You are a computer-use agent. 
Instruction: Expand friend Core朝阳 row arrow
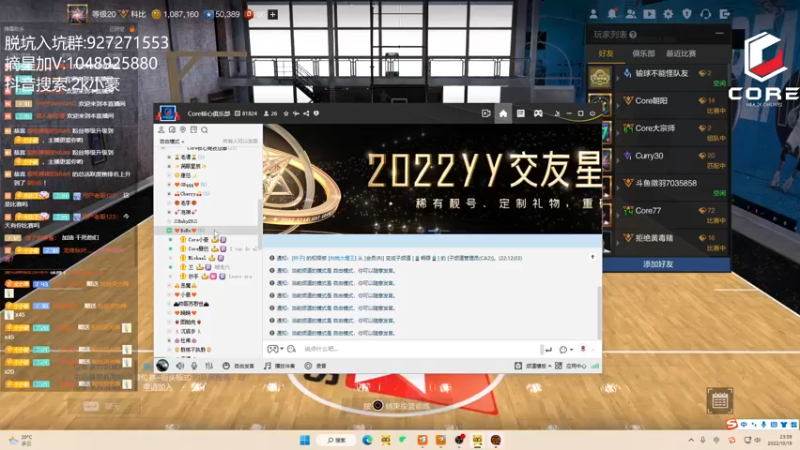(x=617, y=105)
